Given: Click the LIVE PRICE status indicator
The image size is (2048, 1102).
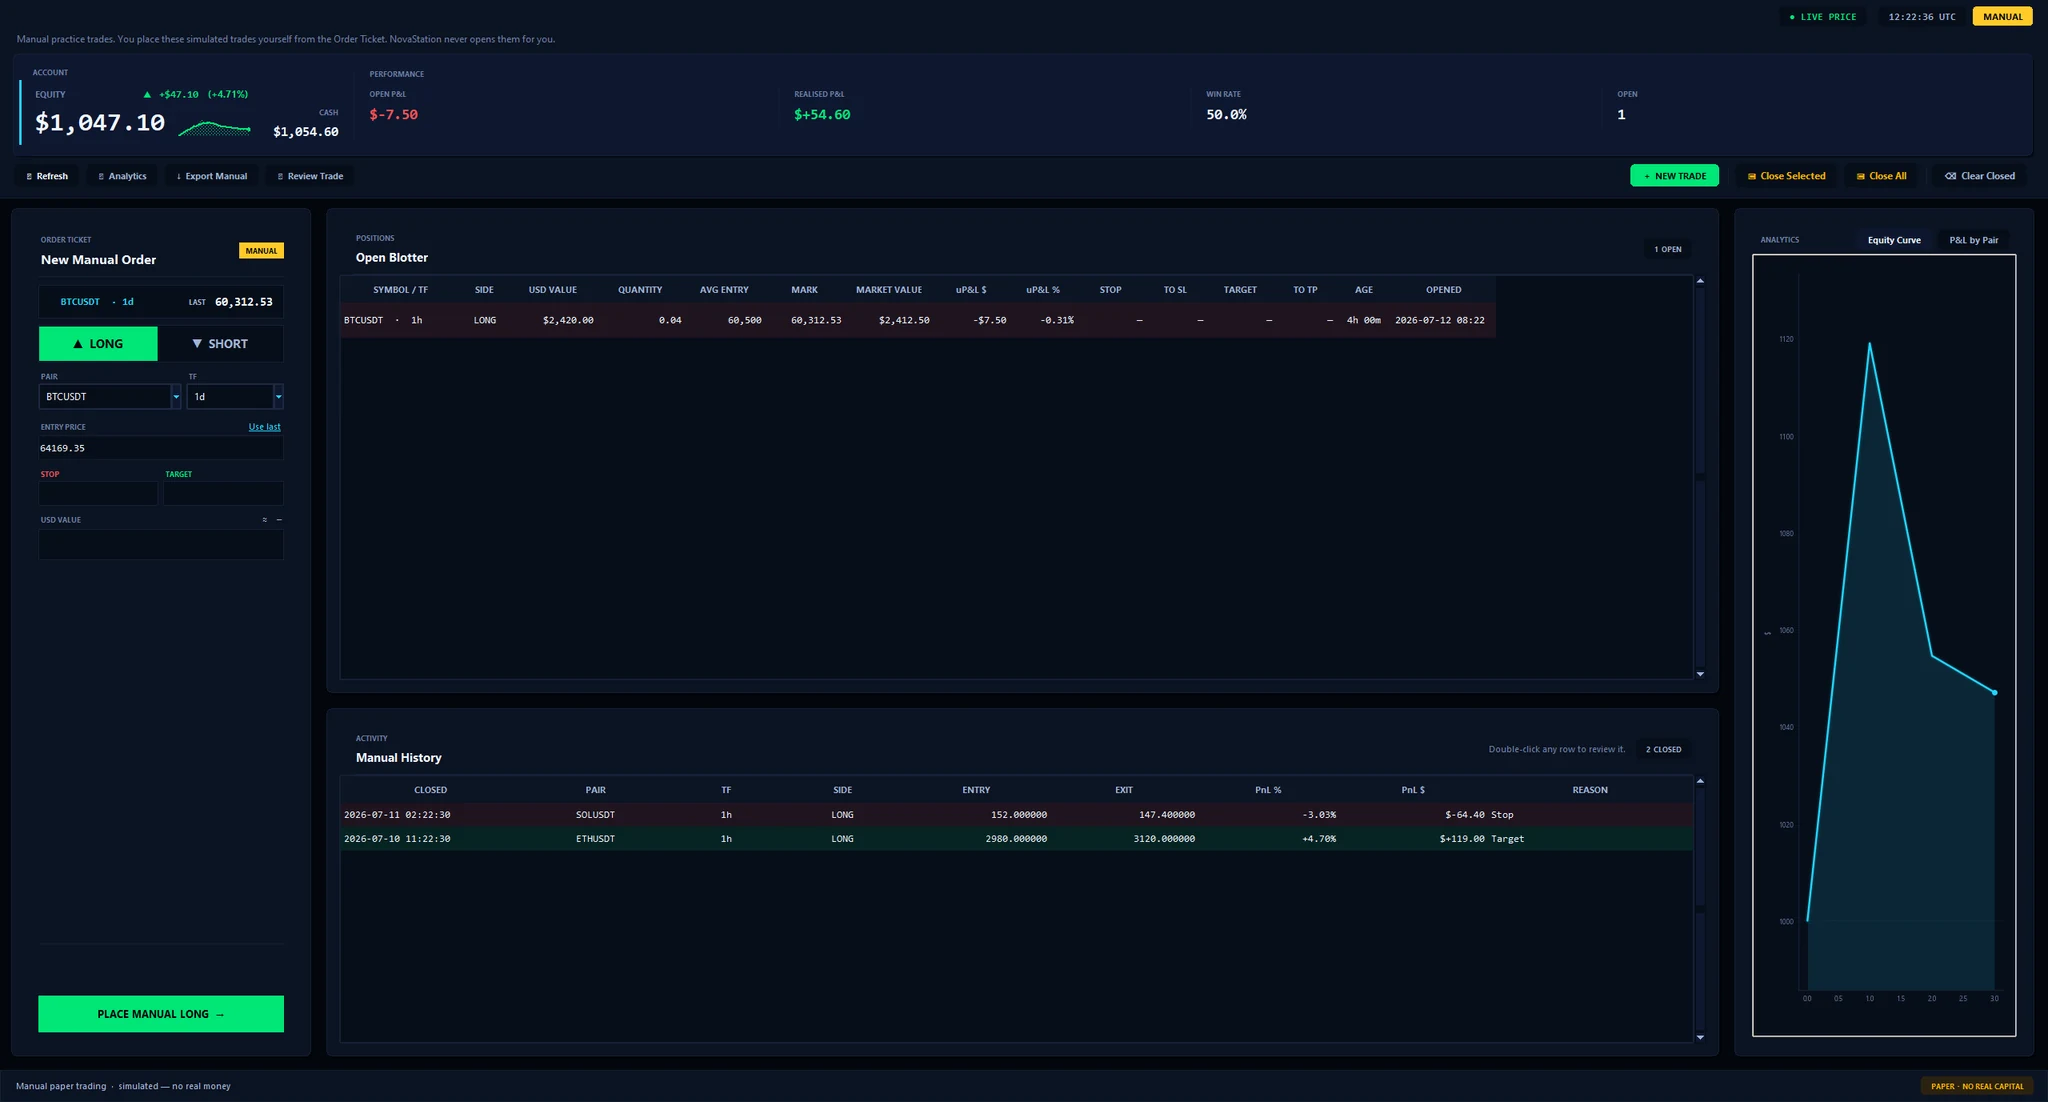Looking at the screenshot, I should (x=1822, y=17).
